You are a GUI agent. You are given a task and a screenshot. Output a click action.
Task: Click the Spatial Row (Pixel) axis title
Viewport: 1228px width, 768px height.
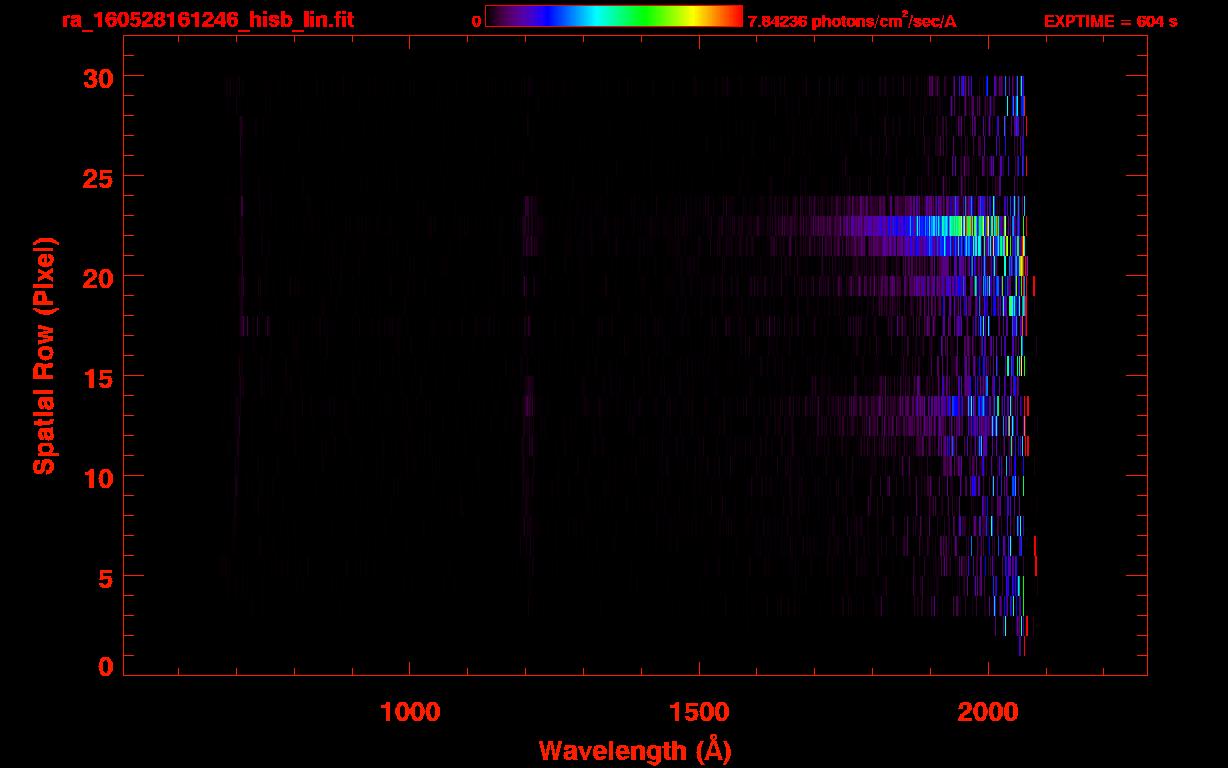pos(44,356)
